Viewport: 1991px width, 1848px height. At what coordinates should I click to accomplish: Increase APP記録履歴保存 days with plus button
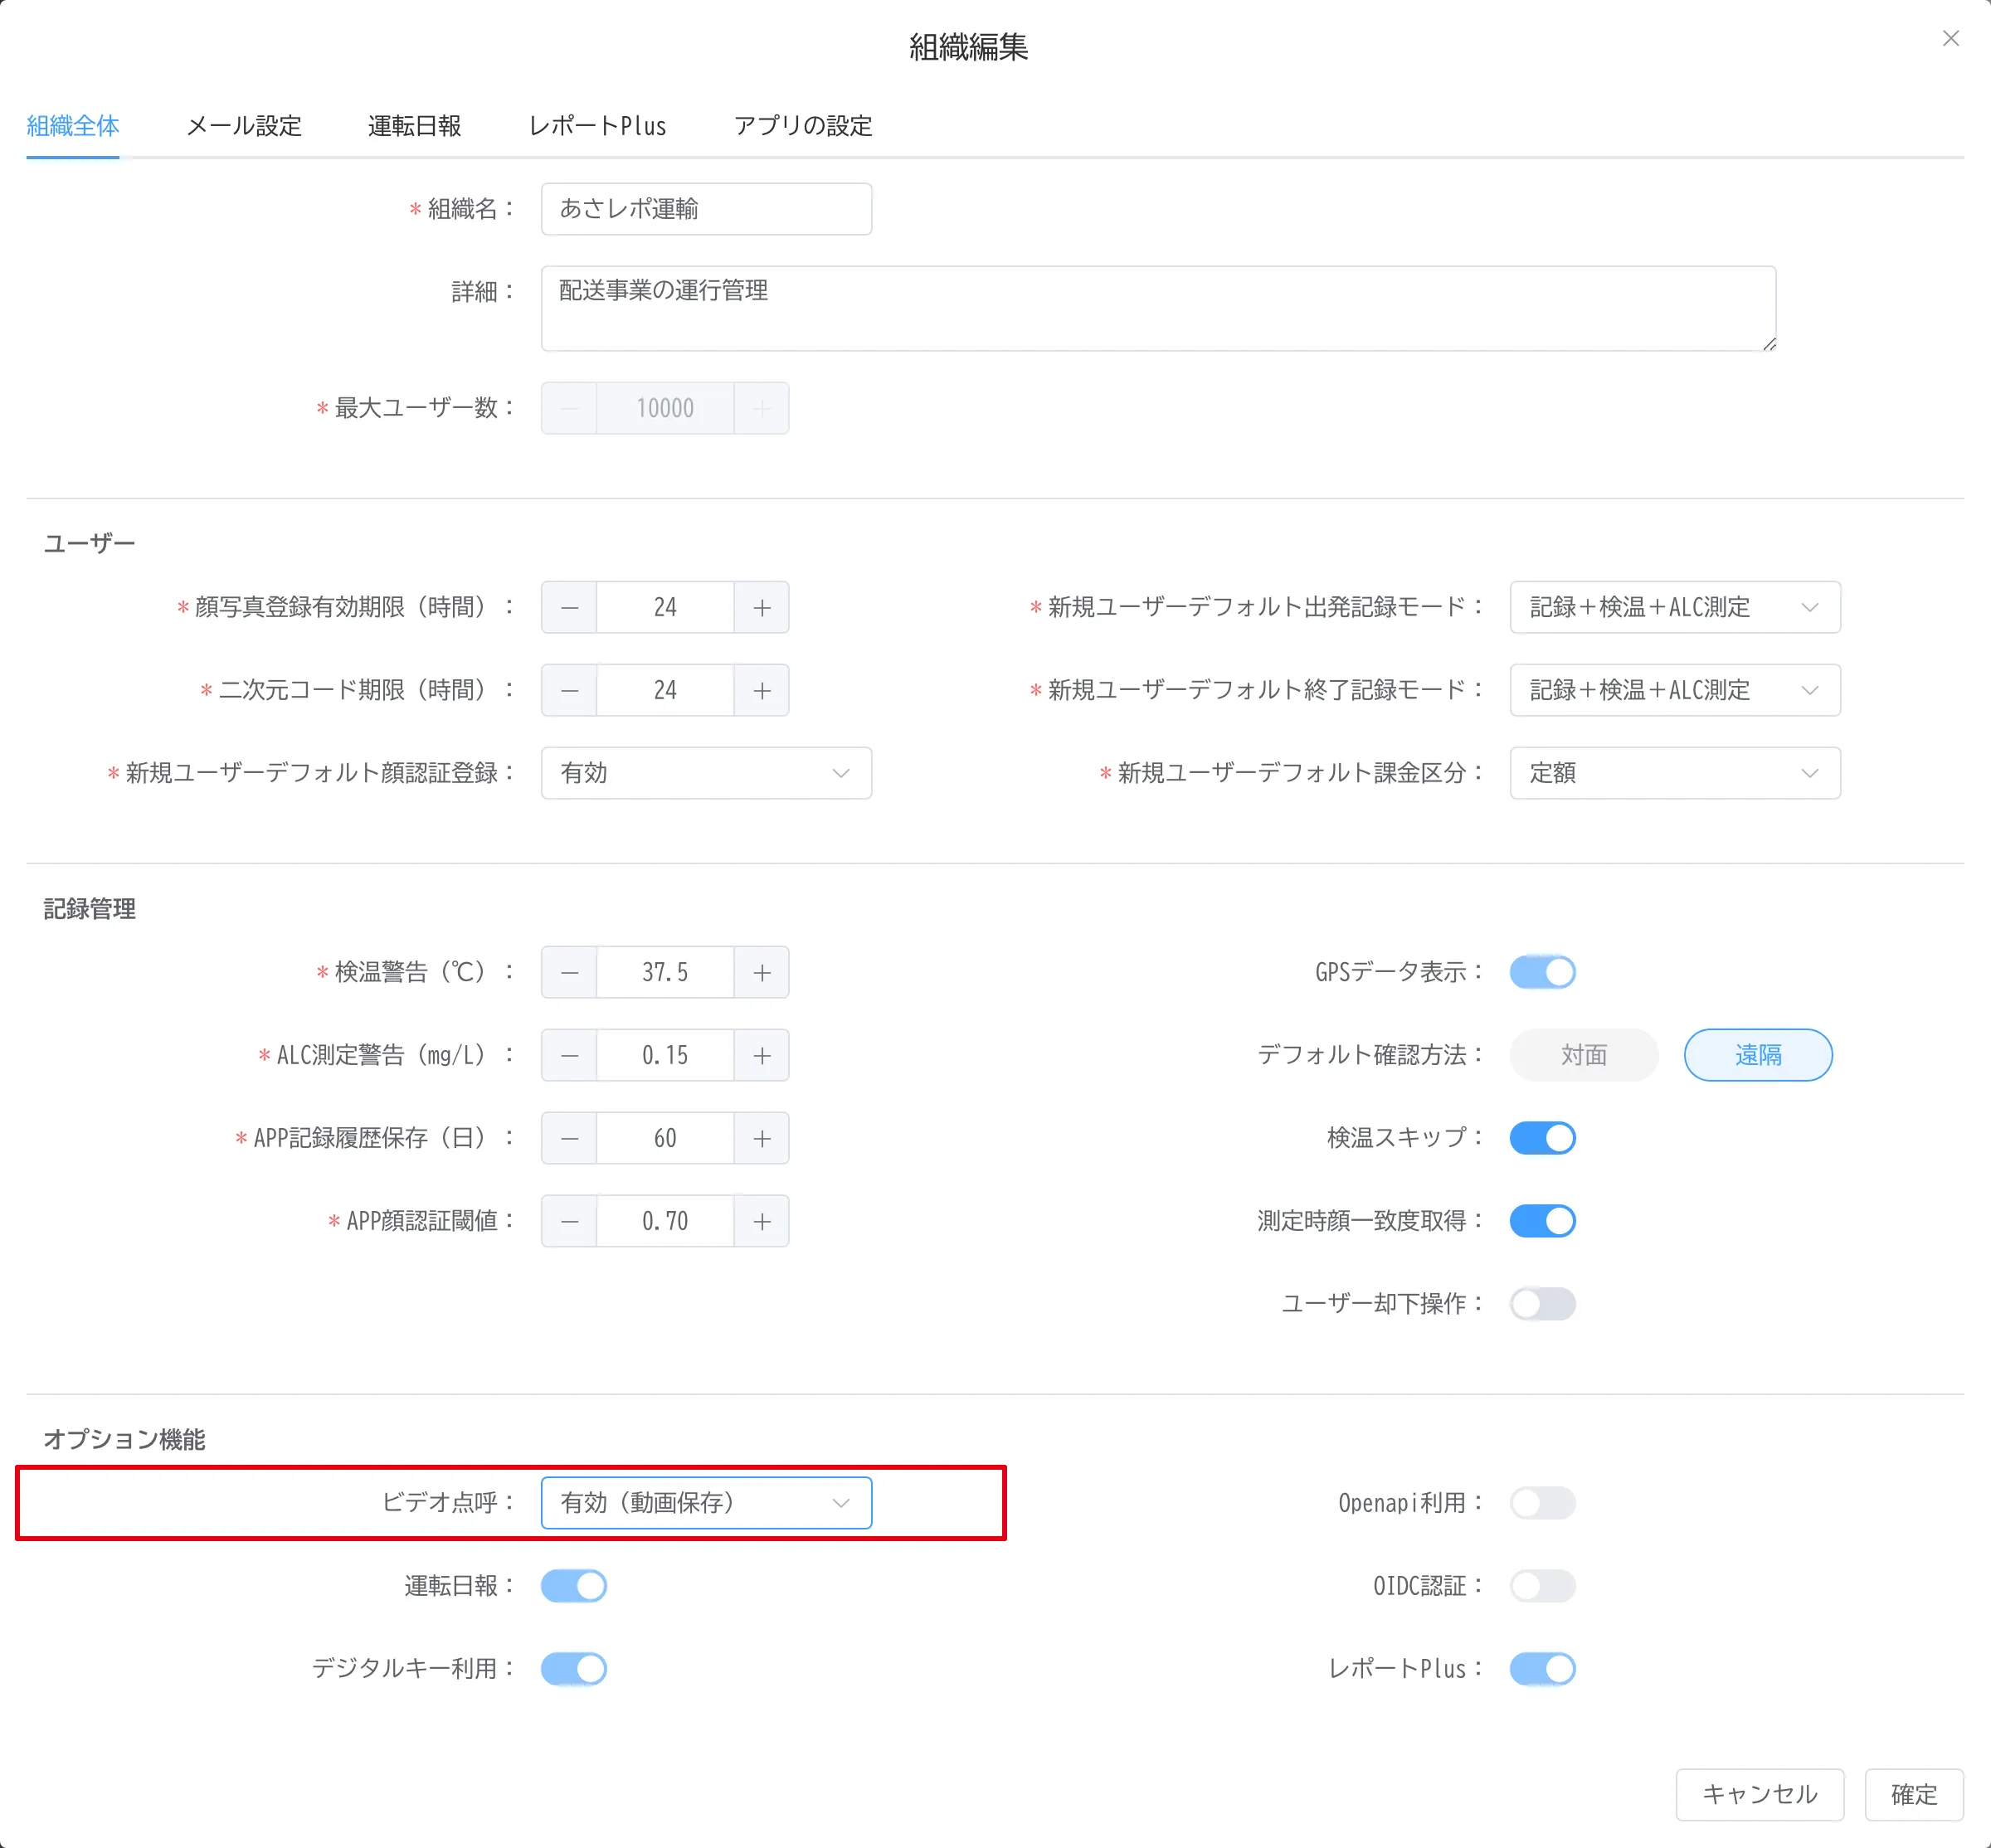click(x=762, y=1138)
